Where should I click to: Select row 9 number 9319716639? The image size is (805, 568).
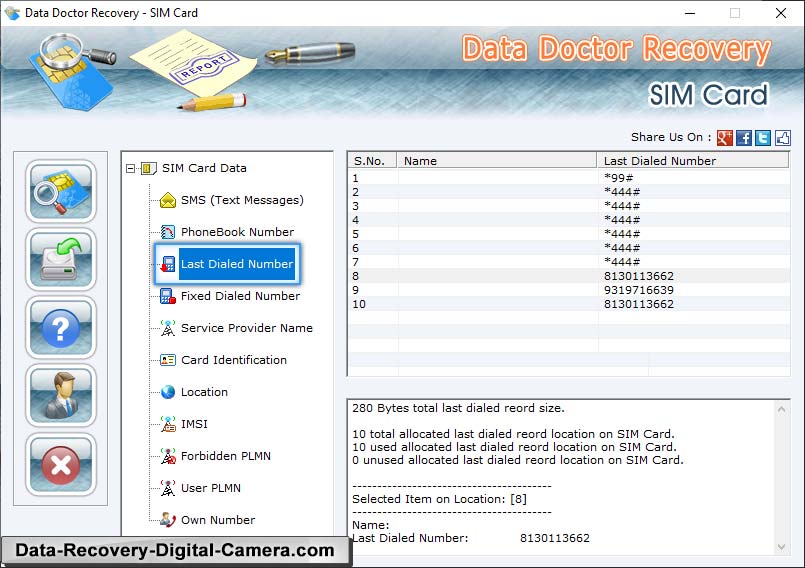click(569, 290)
